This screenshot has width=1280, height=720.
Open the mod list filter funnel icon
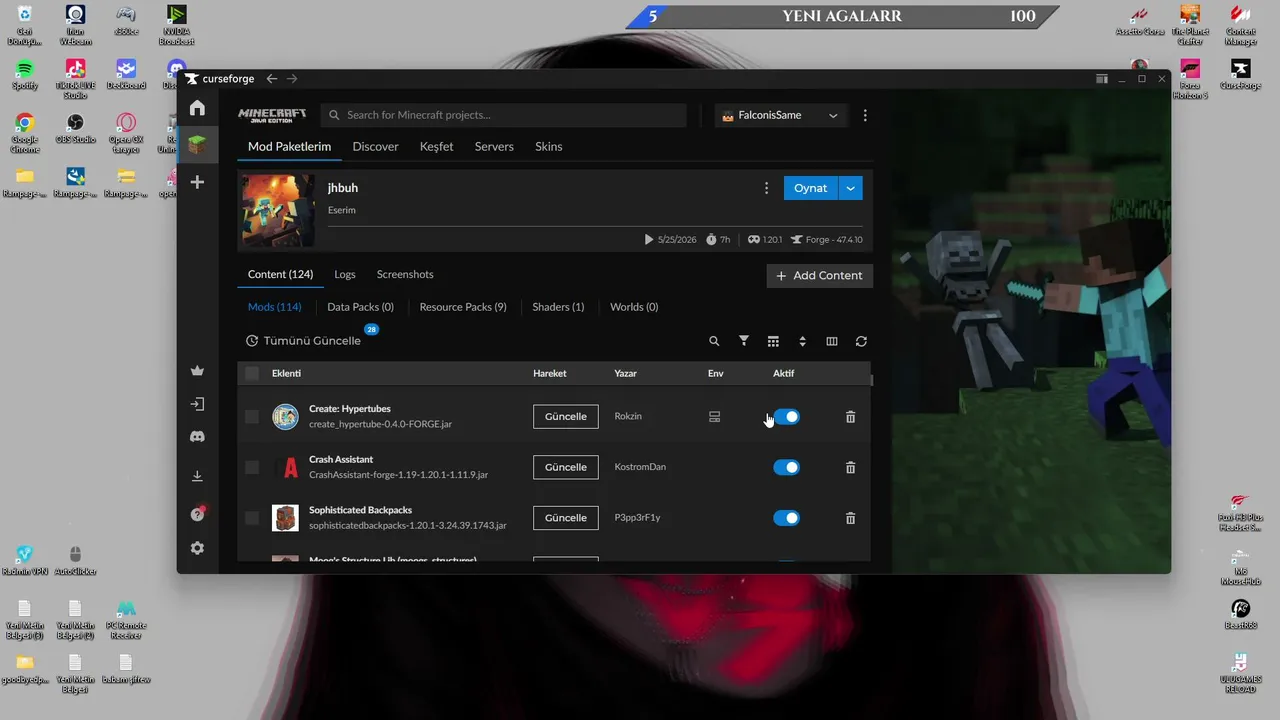coord(744,341)
